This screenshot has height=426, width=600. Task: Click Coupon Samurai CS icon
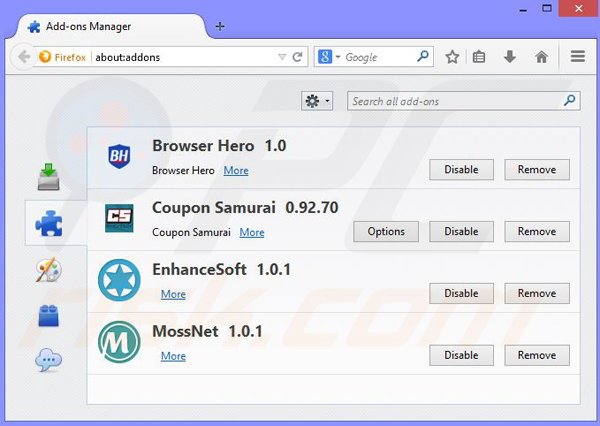tap(119, 218)
